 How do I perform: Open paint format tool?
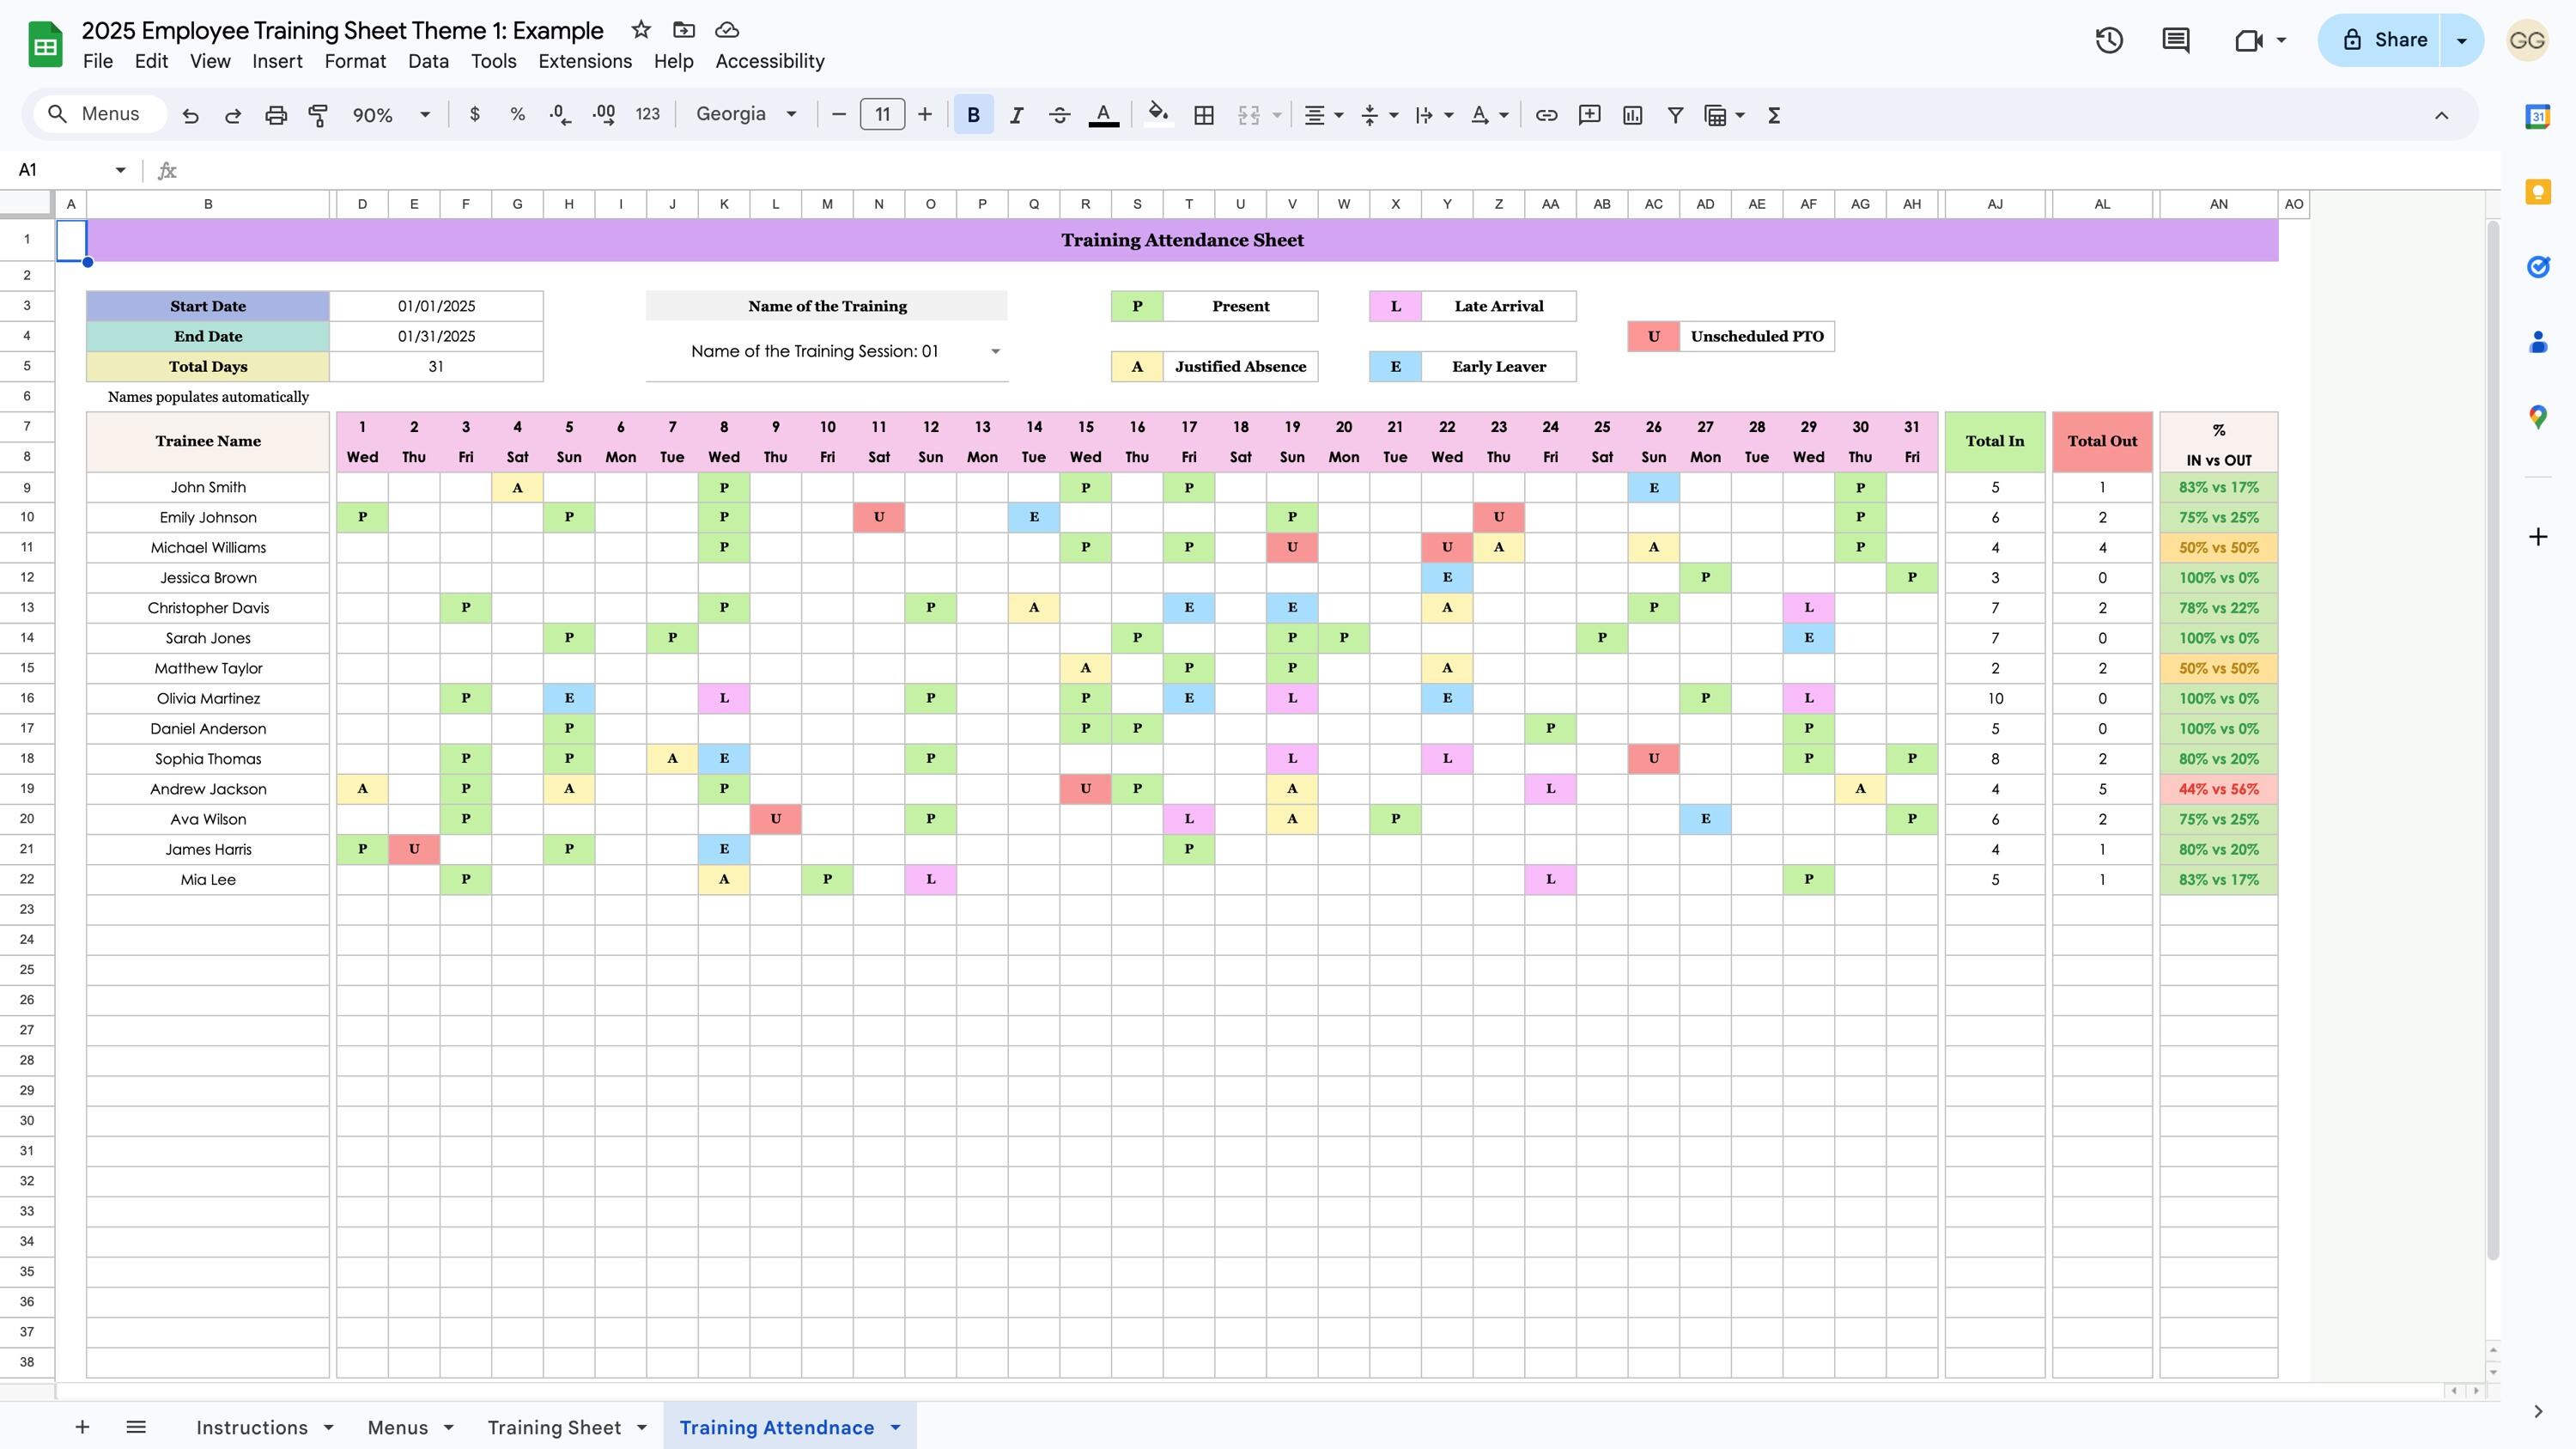click(x=317, y=114)
